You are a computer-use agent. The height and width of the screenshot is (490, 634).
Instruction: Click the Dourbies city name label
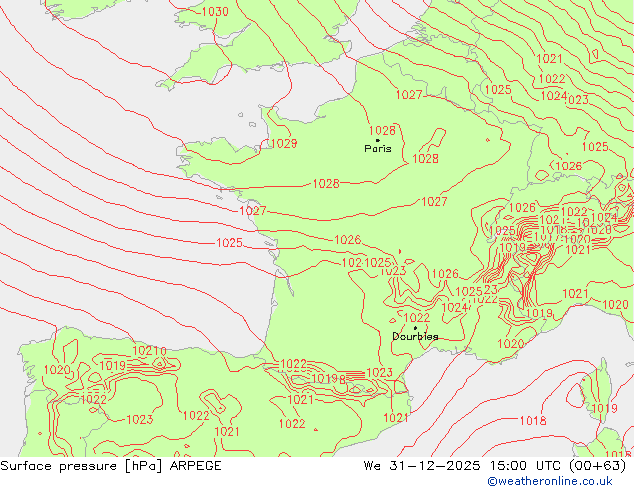click(x=415, y=336)
